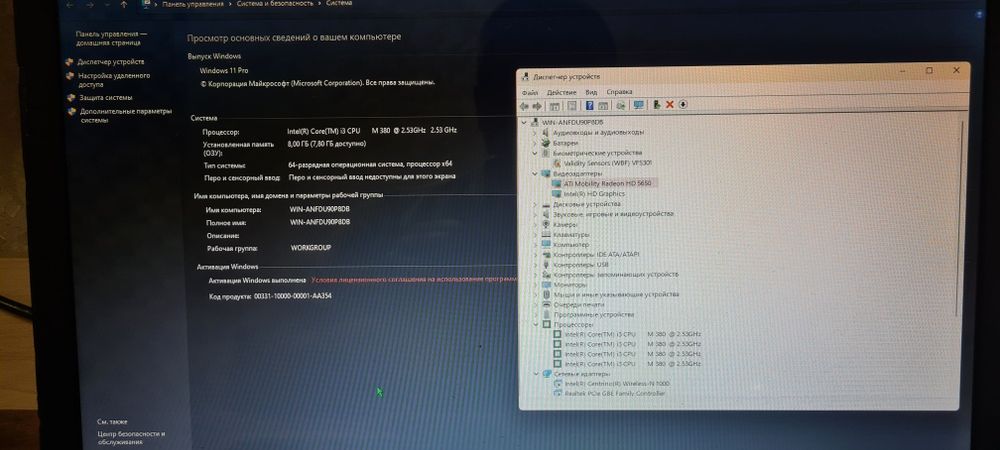Expand the Программные устройства node

tap(536, 315)
